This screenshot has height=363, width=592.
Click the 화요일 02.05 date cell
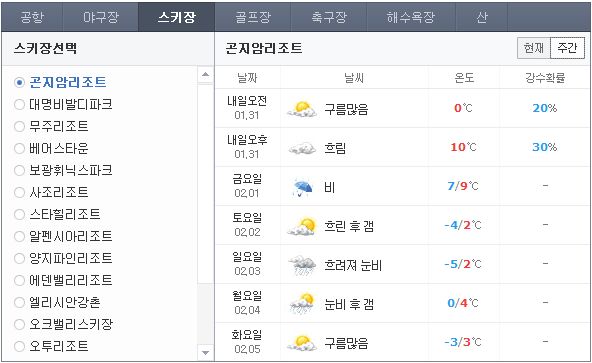(x=247, y=341)
